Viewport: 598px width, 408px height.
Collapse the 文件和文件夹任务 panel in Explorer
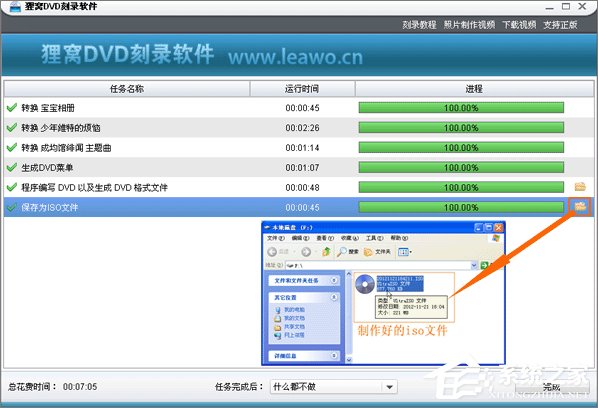pyautogui.click(x=334, y=280)
